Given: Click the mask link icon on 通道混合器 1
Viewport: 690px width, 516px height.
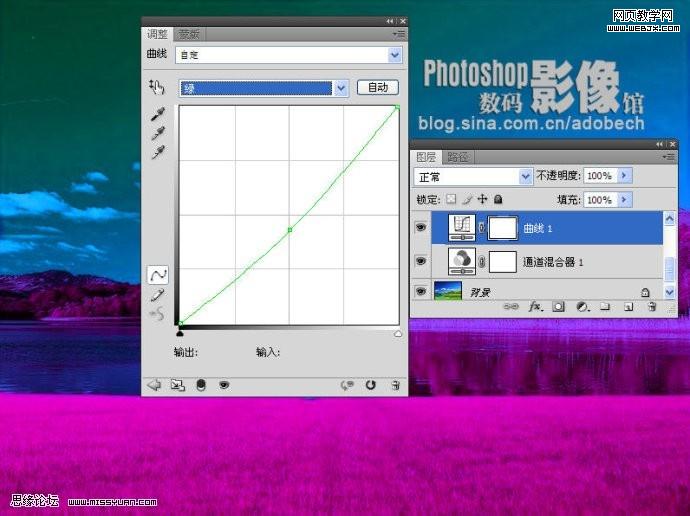Looking at the screenshot, I should point(482,262).
